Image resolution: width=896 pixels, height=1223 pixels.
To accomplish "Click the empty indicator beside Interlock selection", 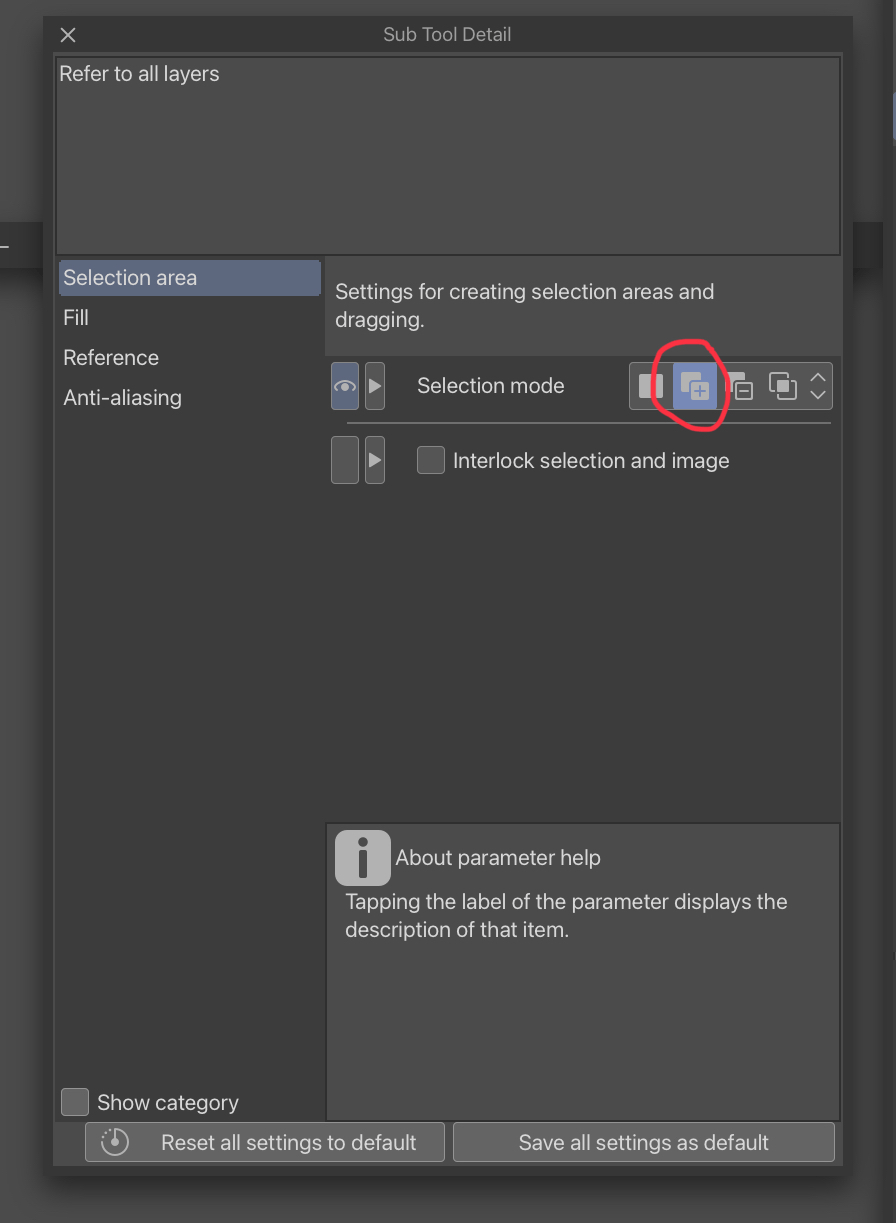I will click(343, 460).
